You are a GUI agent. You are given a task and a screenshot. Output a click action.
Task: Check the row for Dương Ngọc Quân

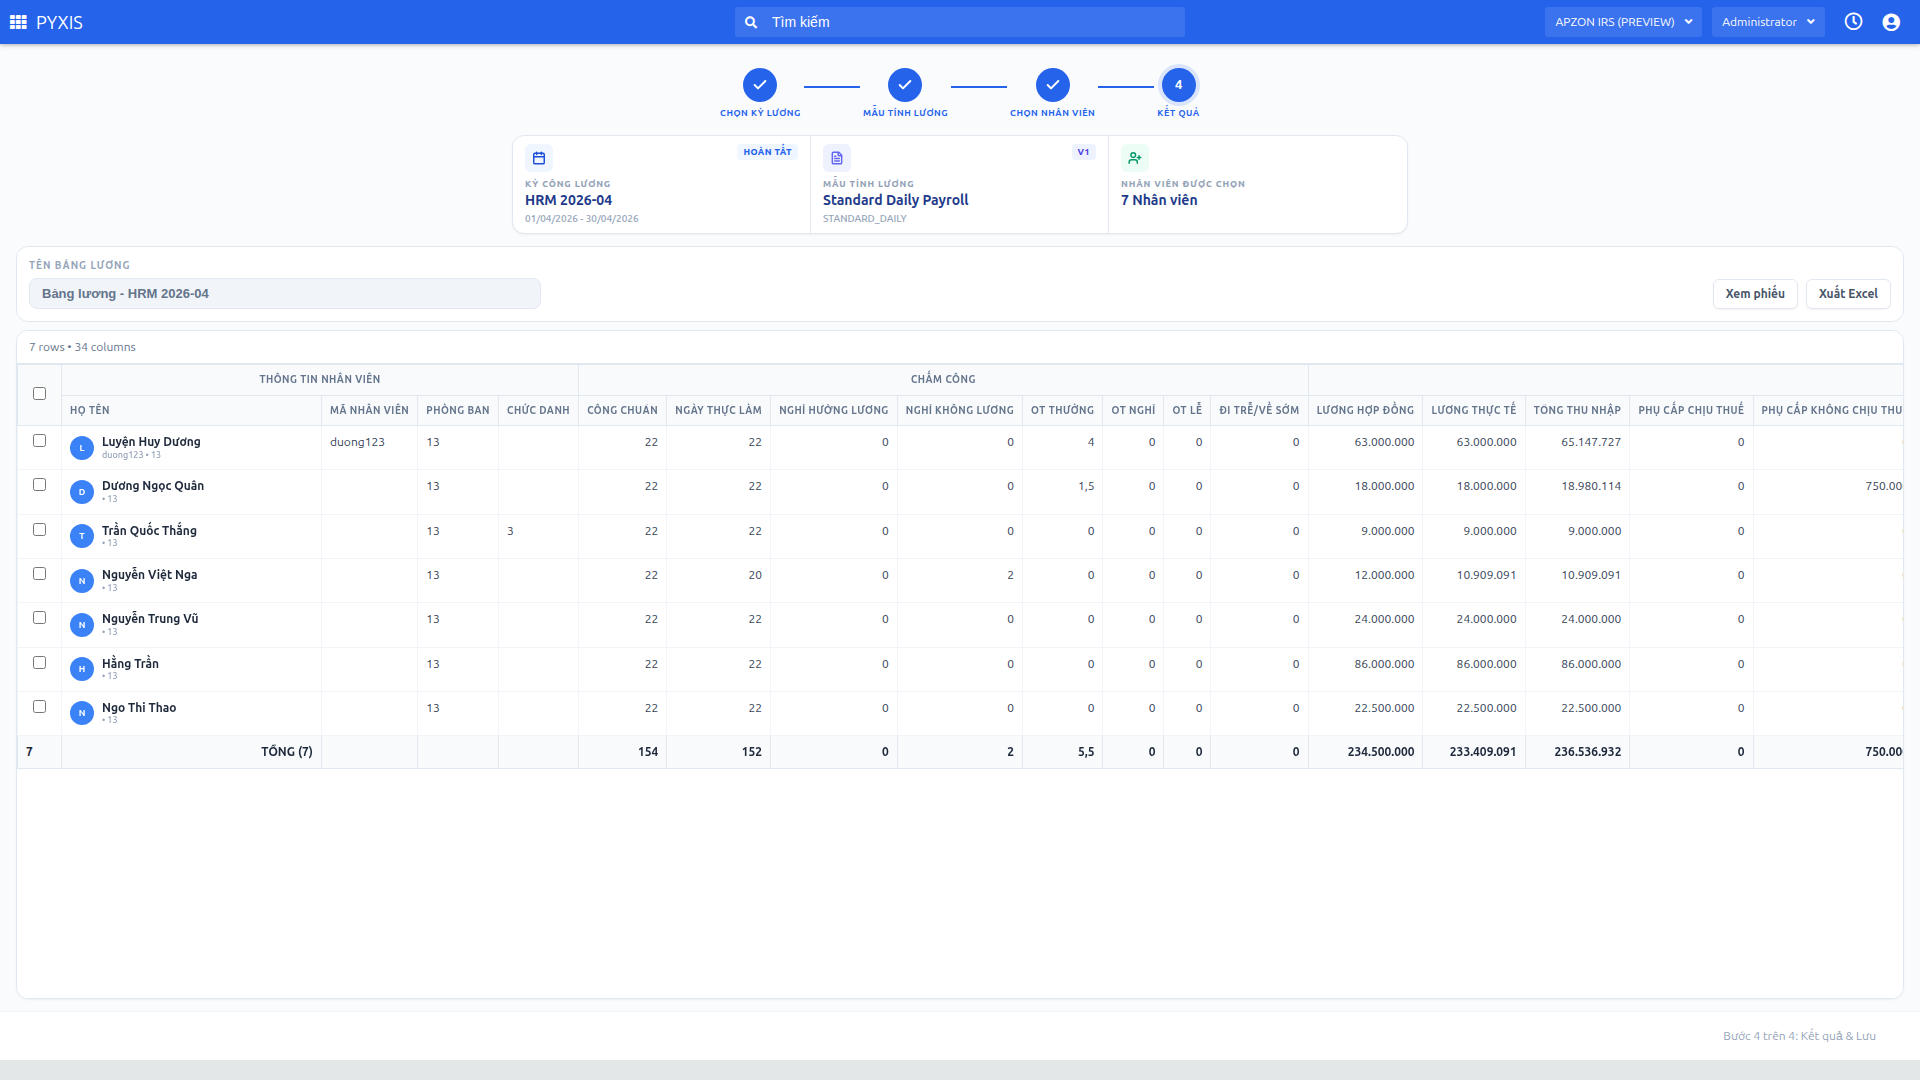(x=40, y=485)
